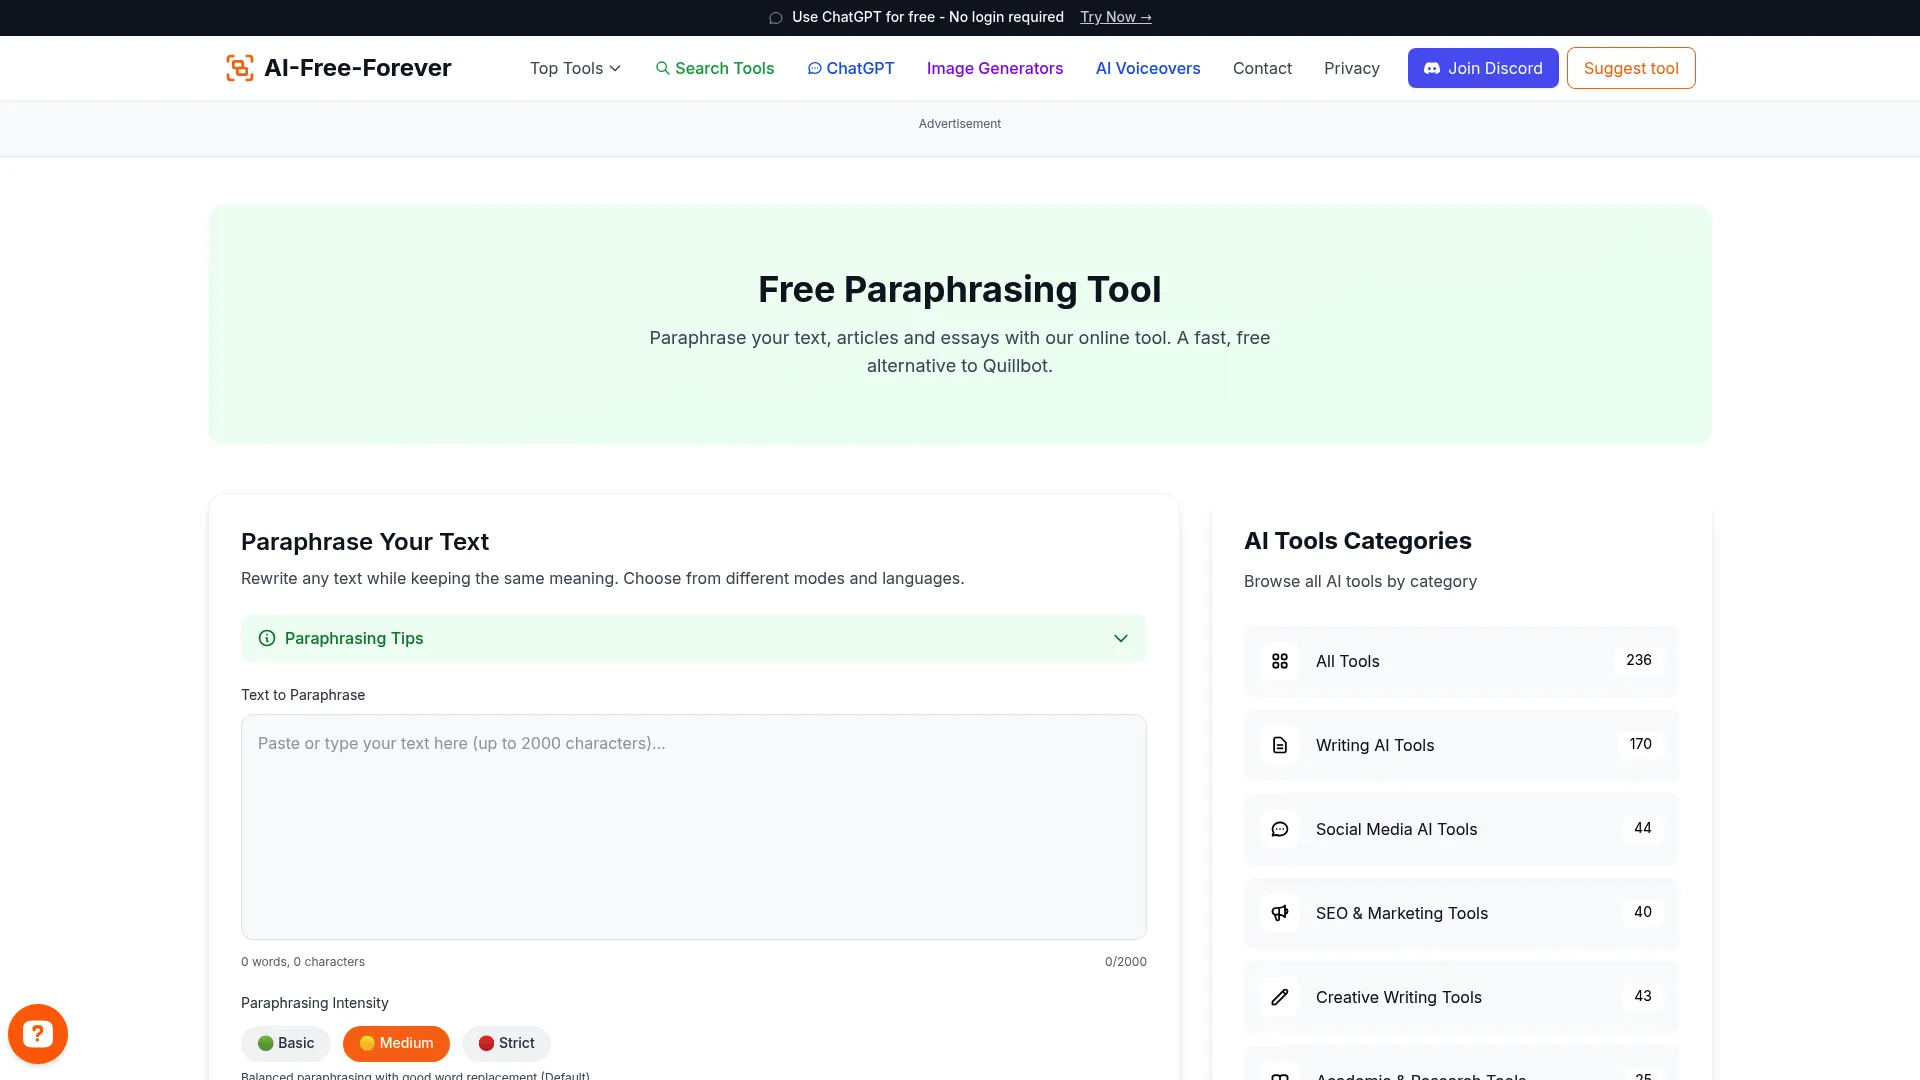
Task: Click the Social Media AI Tools speech icon
Action: click(x=1279, y=829)
